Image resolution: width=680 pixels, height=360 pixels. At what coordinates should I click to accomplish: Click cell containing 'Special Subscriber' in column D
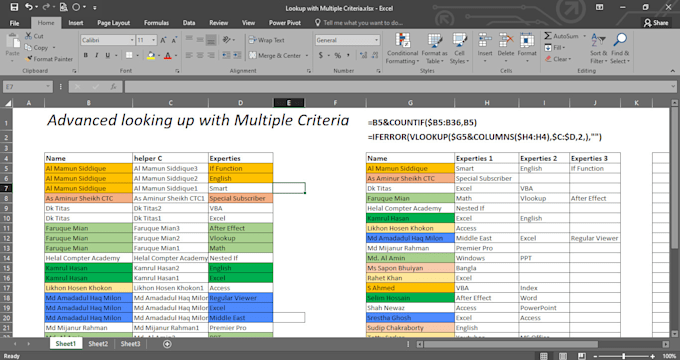tap(240, 198)
